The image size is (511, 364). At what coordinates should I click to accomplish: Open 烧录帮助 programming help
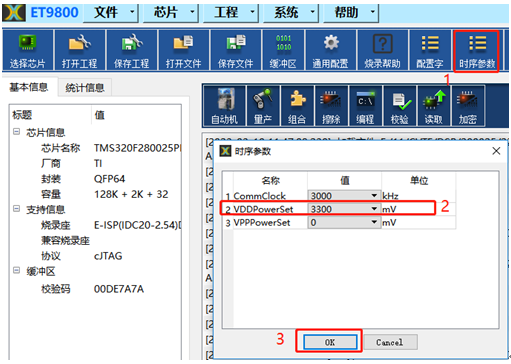[382, 50]
